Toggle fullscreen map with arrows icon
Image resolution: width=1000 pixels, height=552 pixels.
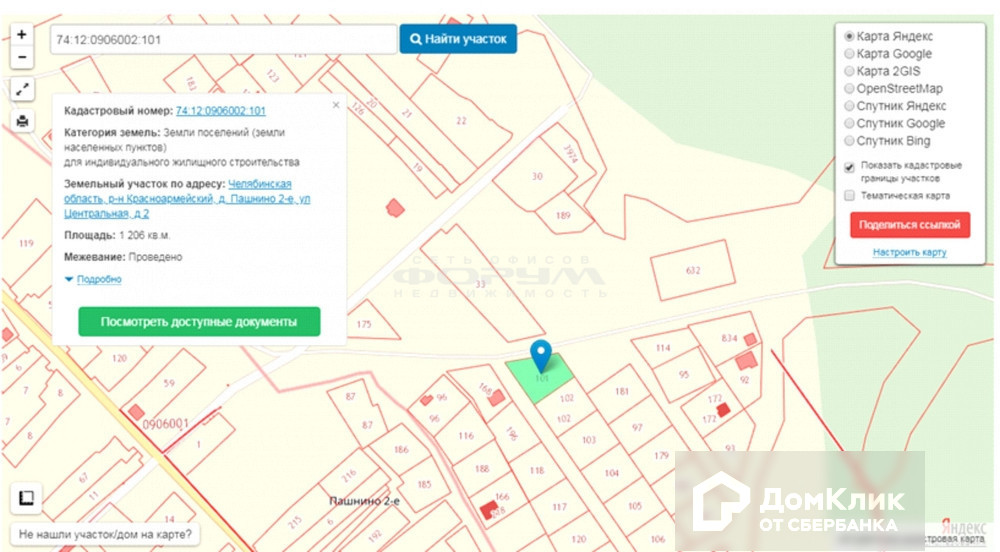[x=22, y=89]
